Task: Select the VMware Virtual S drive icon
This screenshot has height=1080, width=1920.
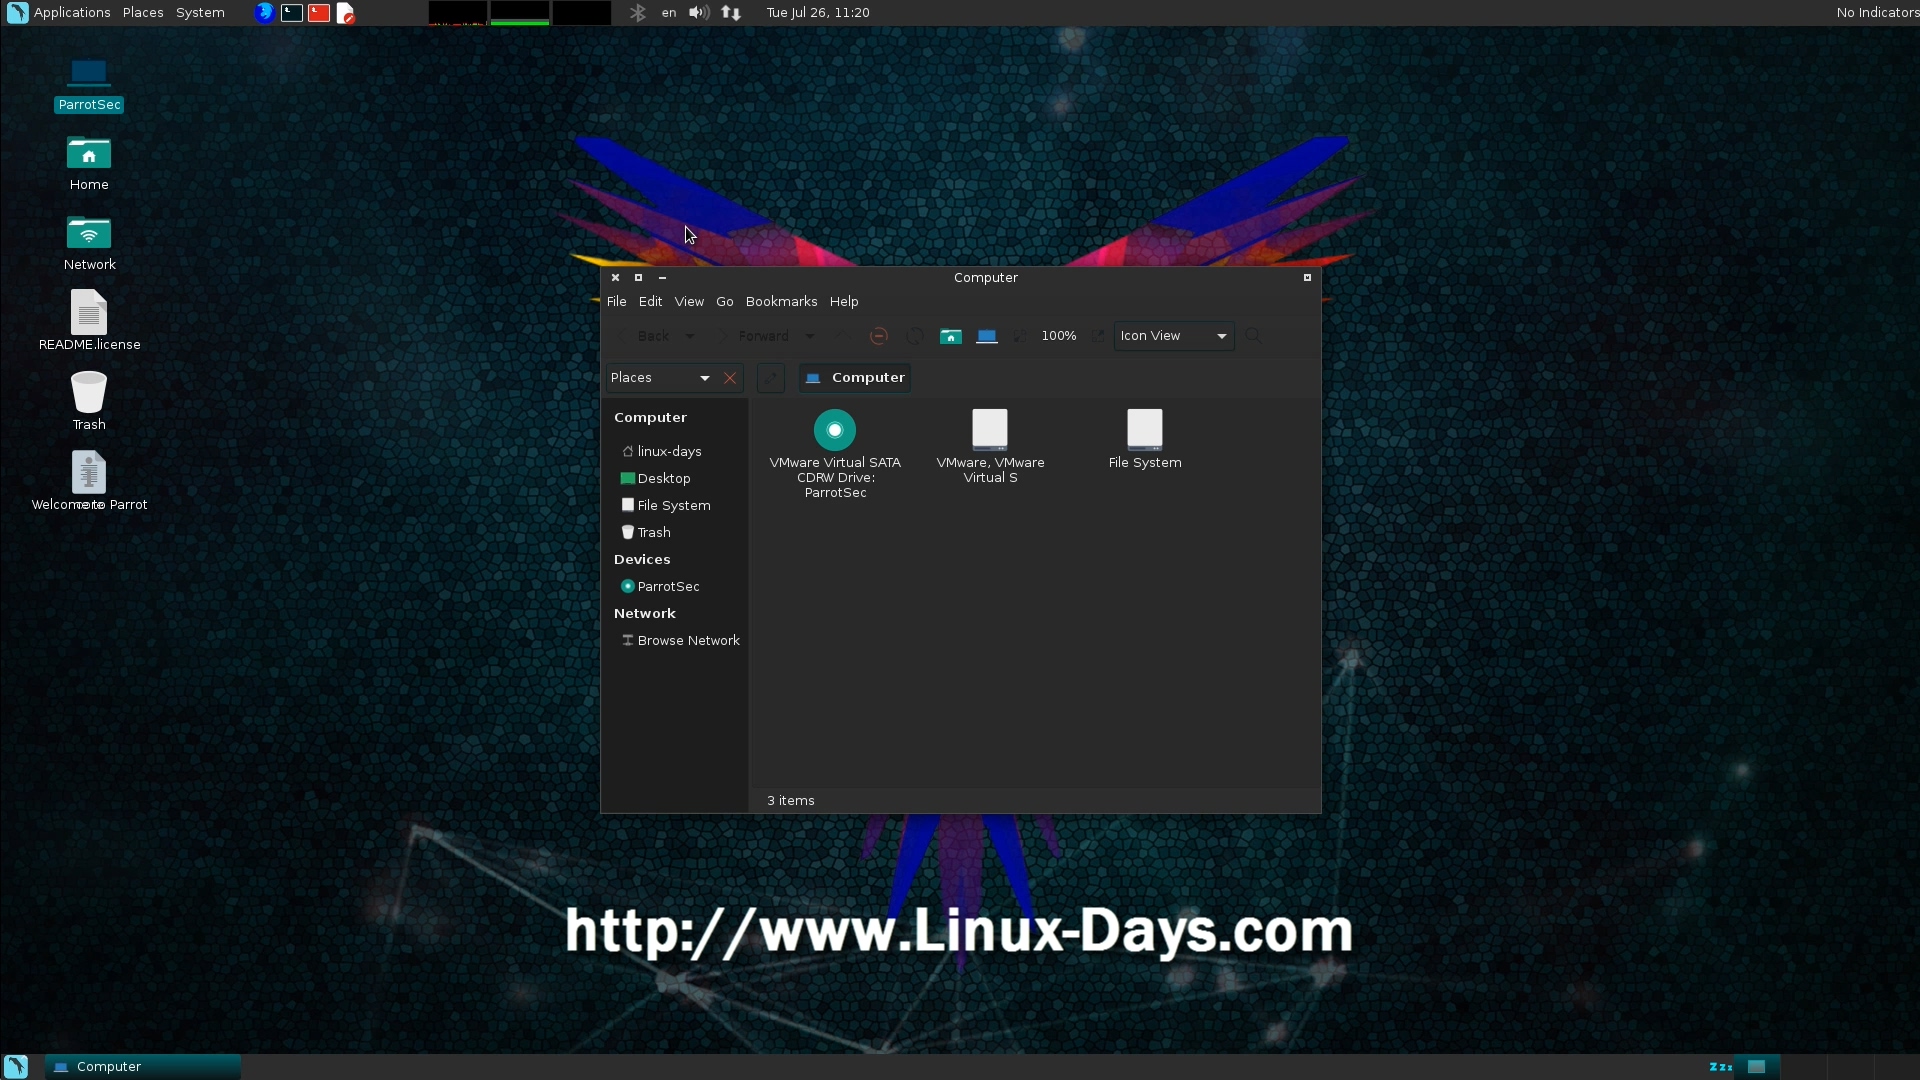Action: (990, 431)
